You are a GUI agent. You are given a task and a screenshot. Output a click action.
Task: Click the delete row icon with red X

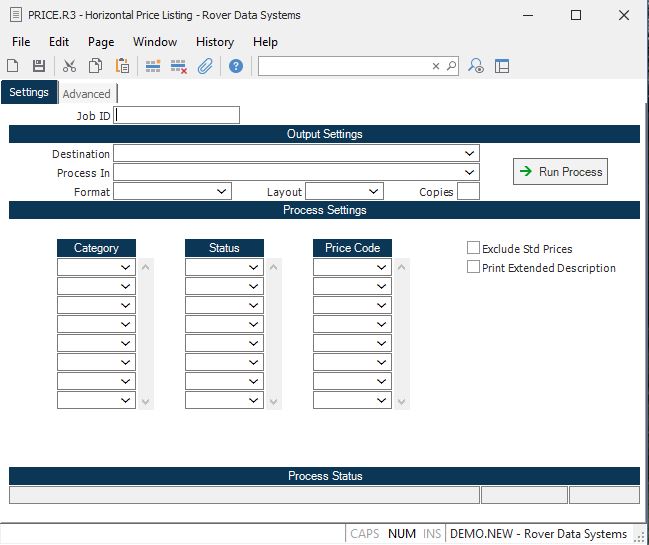(179, 66)
